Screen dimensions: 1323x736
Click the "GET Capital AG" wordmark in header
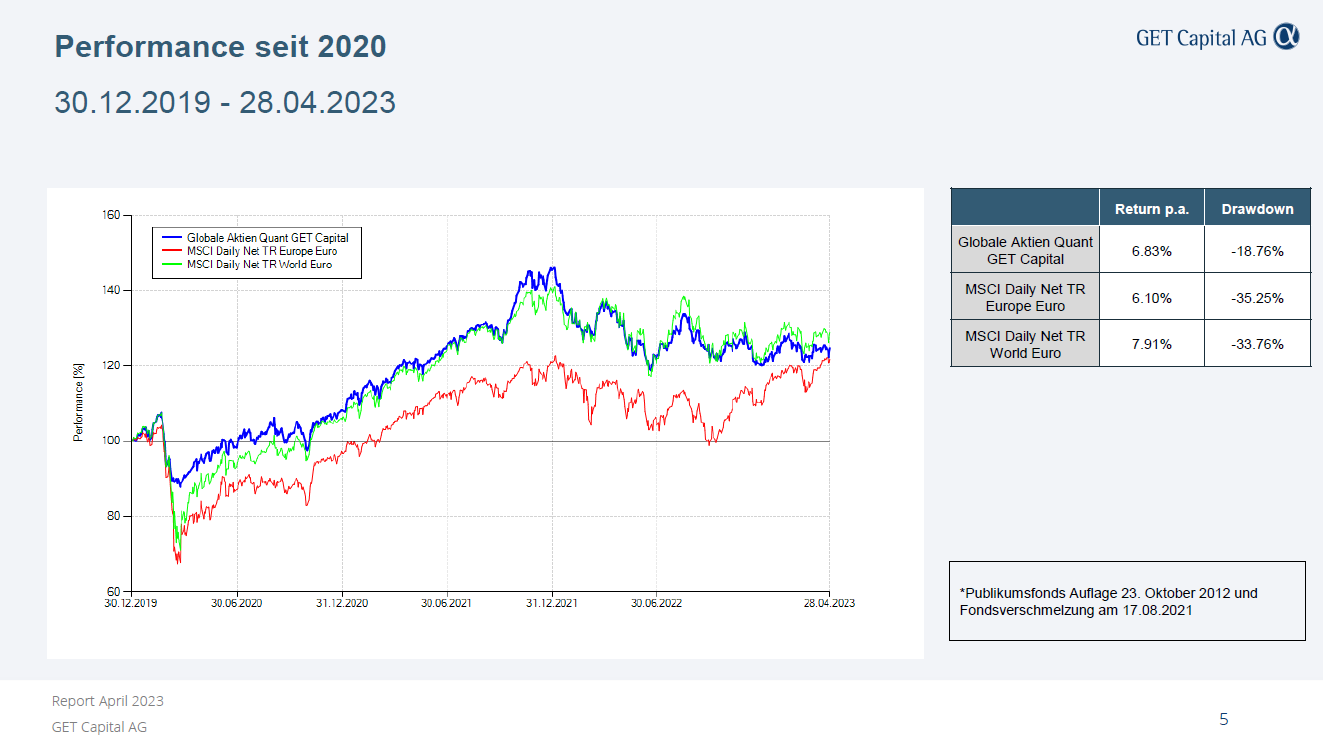(x=1201, y=38)
